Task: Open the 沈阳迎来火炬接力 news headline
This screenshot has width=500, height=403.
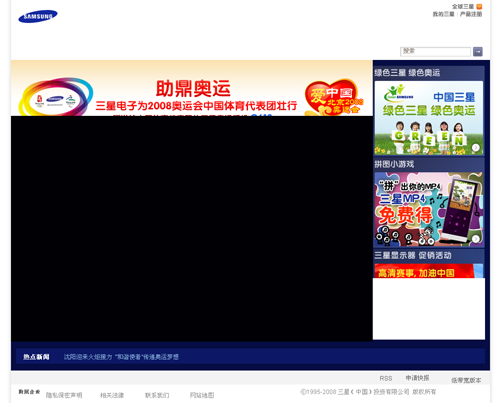Action: click(121, 357)
